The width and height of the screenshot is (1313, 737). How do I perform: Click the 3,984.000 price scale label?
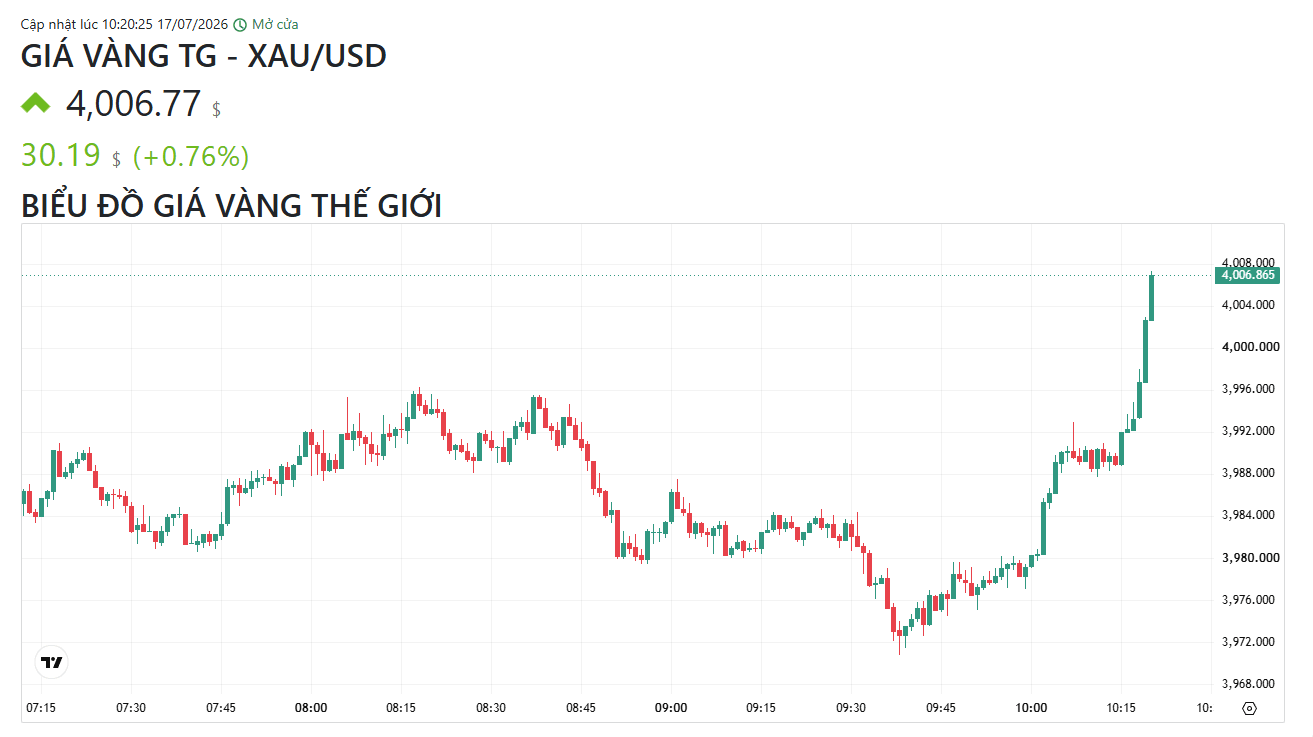pos(1250,515)
